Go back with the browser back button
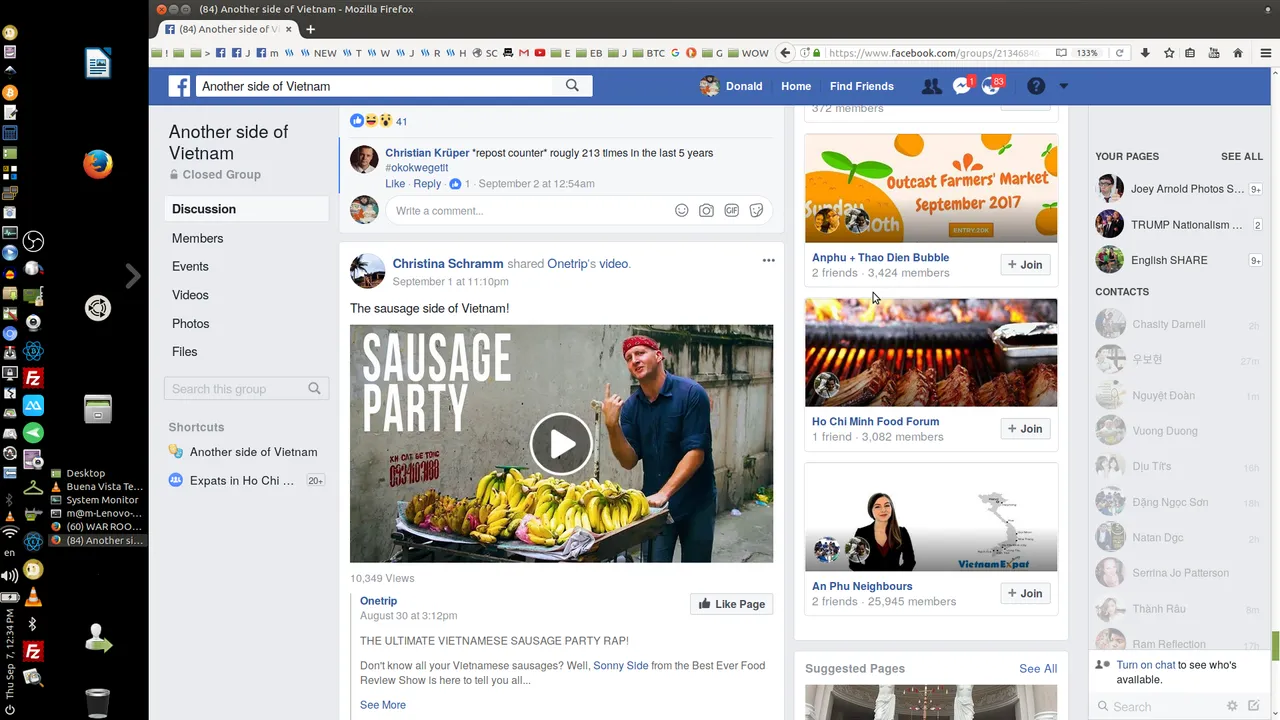1280x720 pixels. pos(785,53)
